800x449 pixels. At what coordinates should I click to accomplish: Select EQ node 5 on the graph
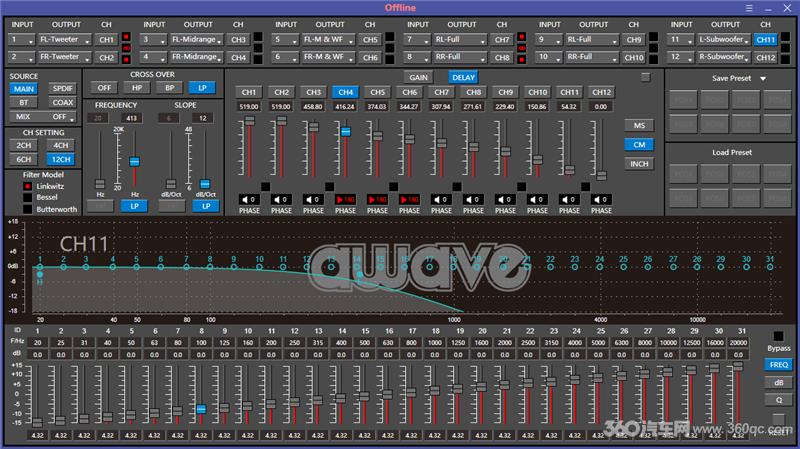coord(136,267)
